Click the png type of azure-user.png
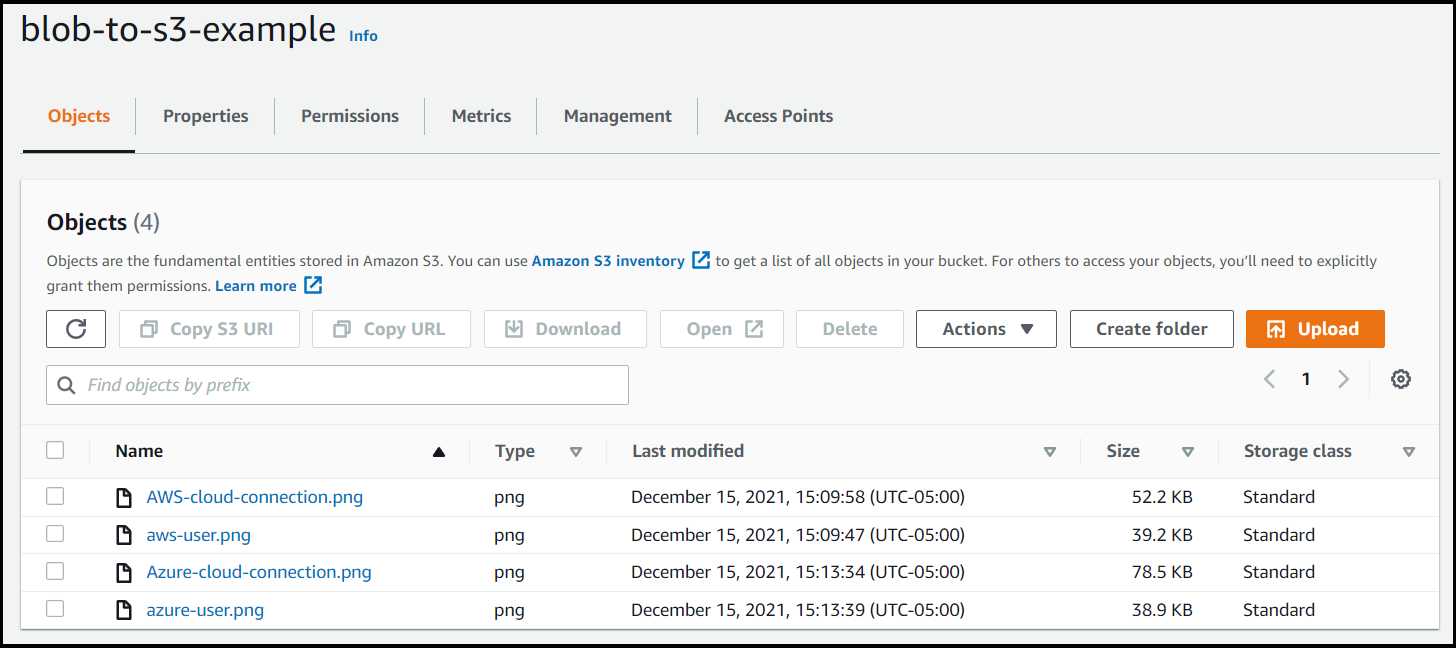 [x=509, y=611]
